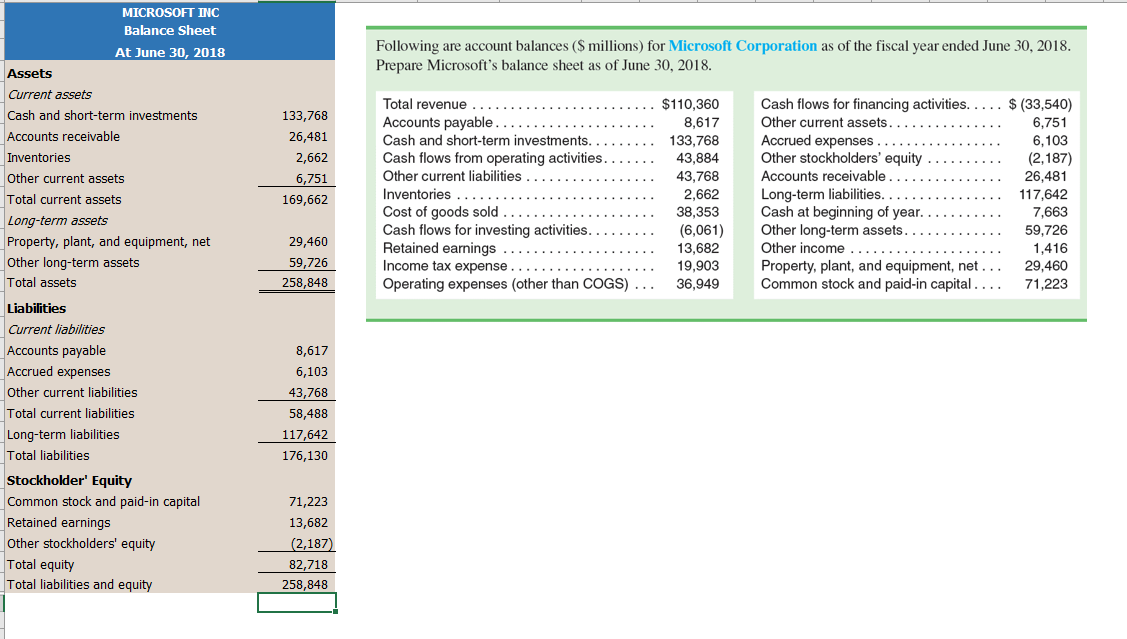Click the Current assets italic heading

pos(50,94)
